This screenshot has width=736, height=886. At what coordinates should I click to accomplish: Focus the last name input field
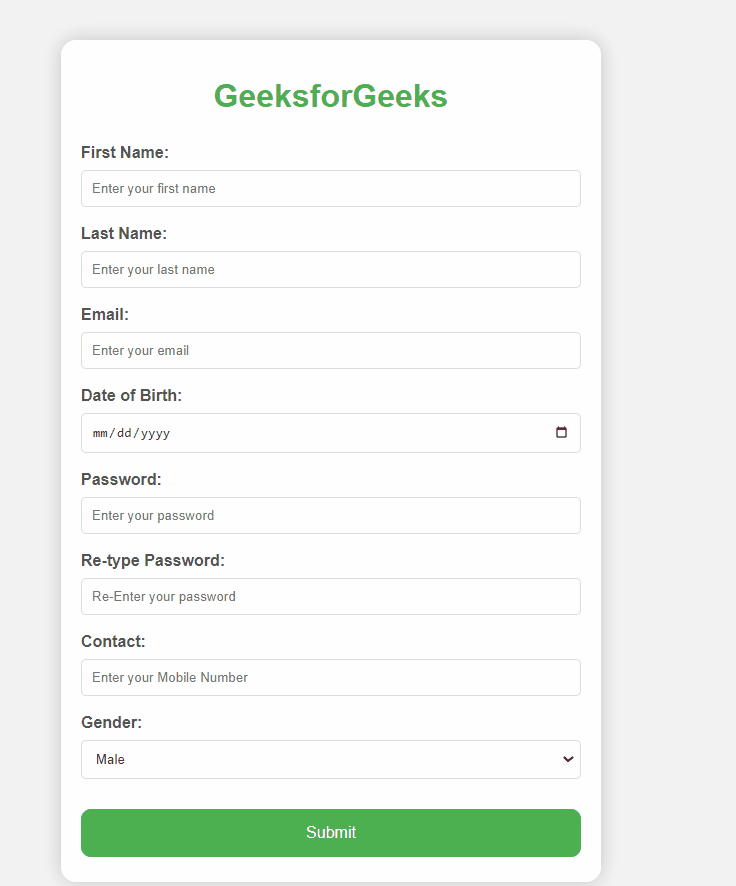tap(331, 269)
